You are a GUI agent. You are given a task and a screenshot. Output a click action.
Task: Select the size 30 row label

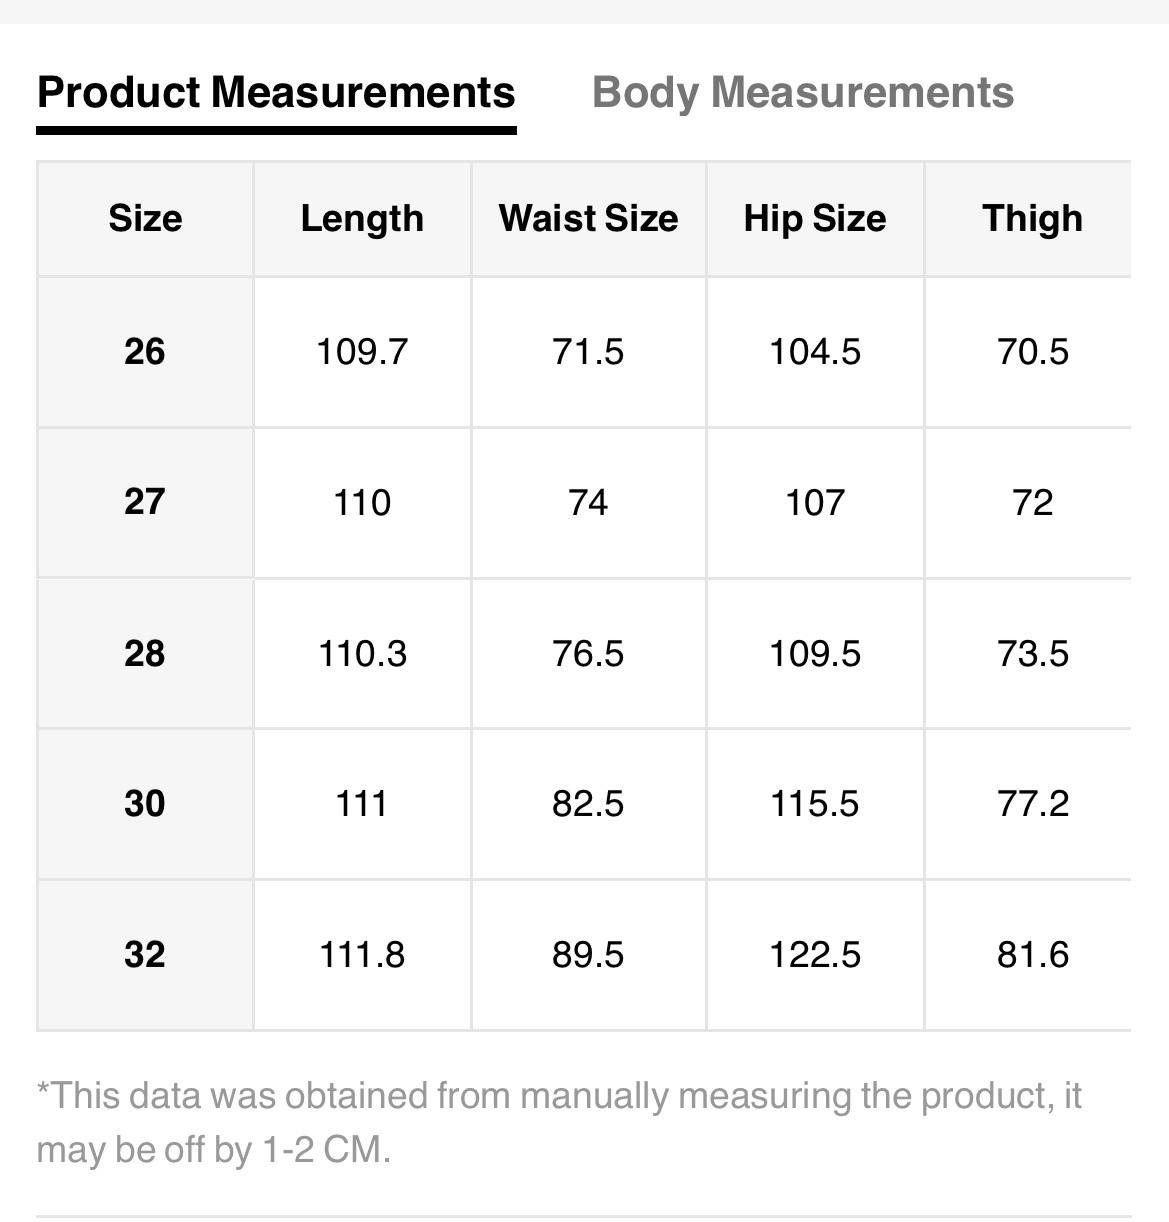(145, 804)
